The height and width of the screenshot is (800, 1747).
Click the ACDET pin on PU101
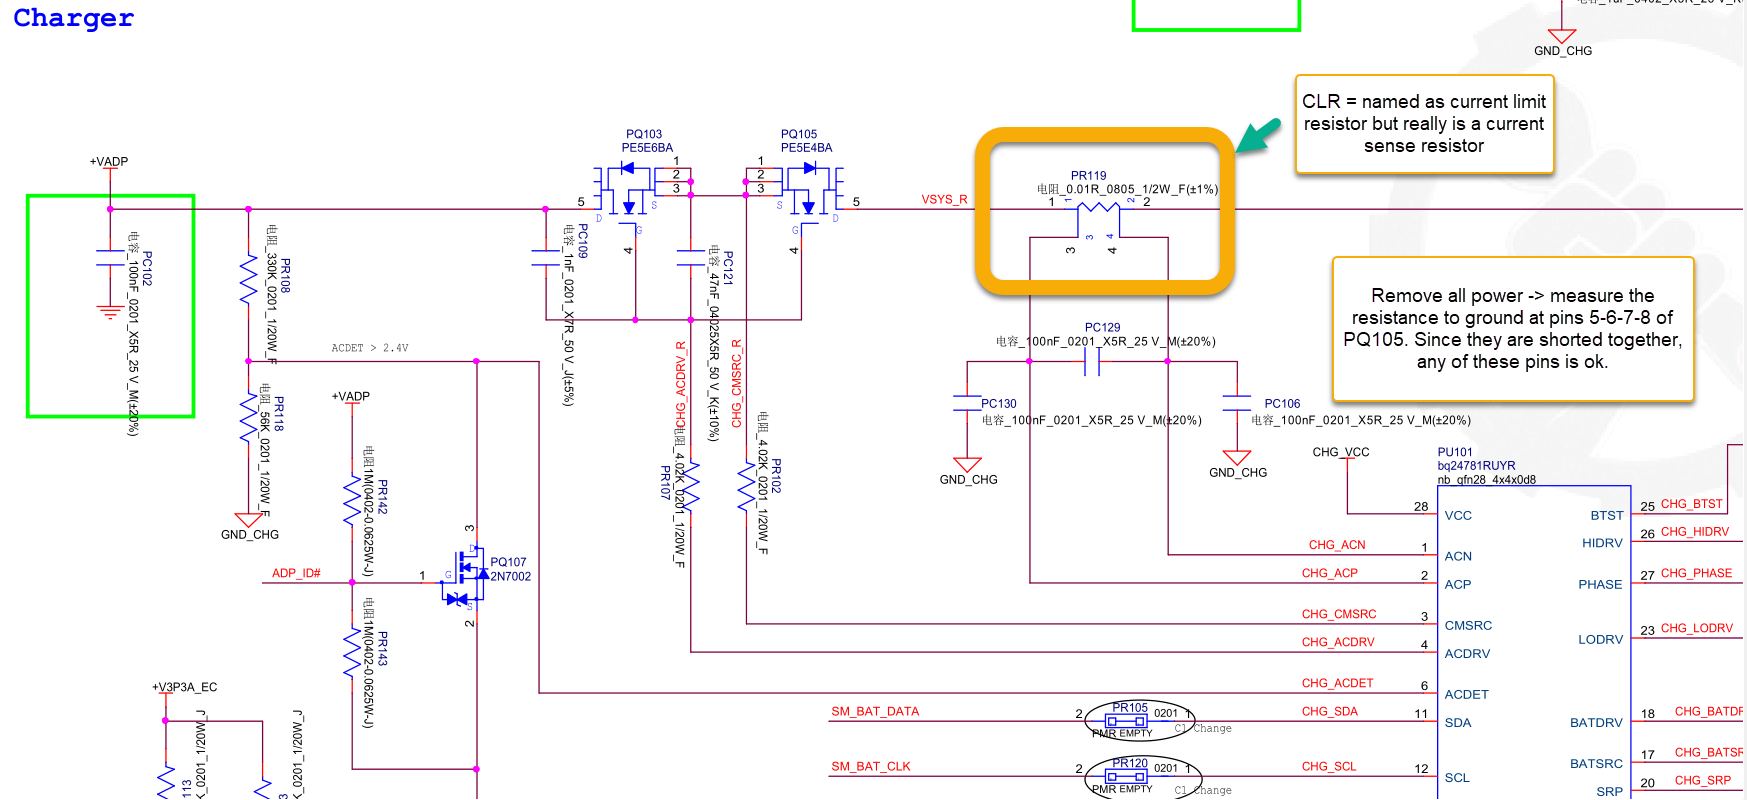tap(1466, 694)
